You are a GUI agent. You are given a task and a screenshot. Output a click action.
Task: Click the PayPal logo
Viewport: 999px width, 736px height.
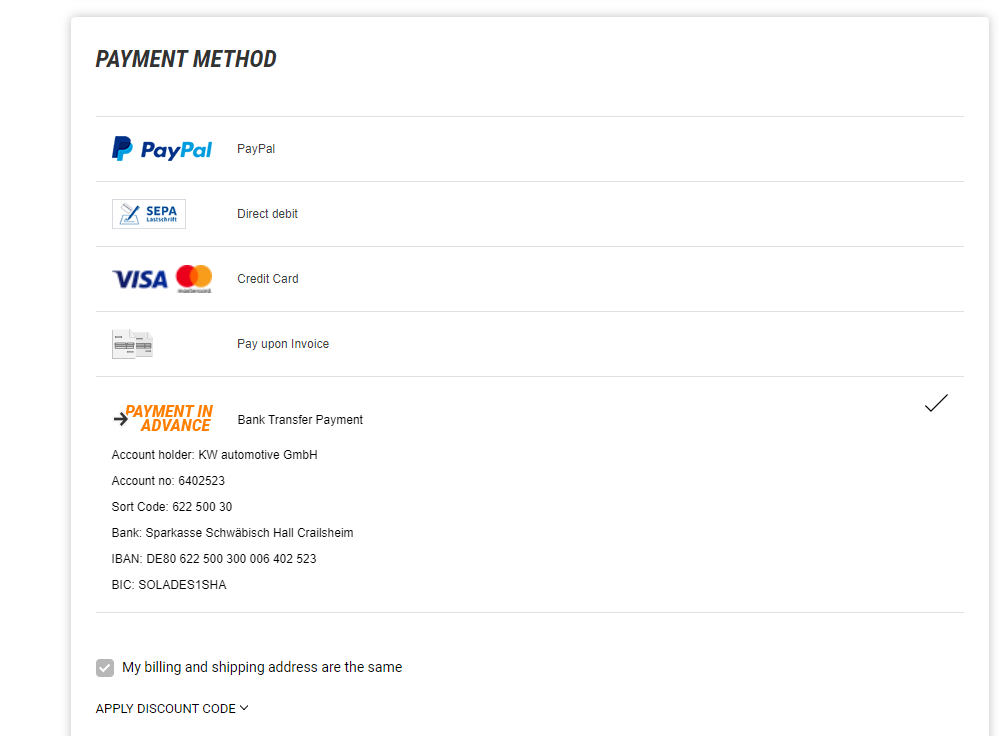click(162, 149)
